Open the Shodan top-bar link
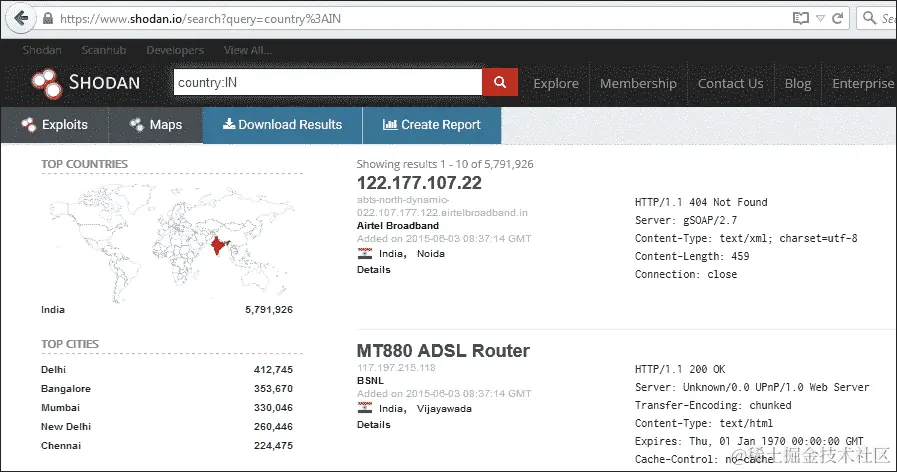This screenshot has width=897, height=472. 42,50
